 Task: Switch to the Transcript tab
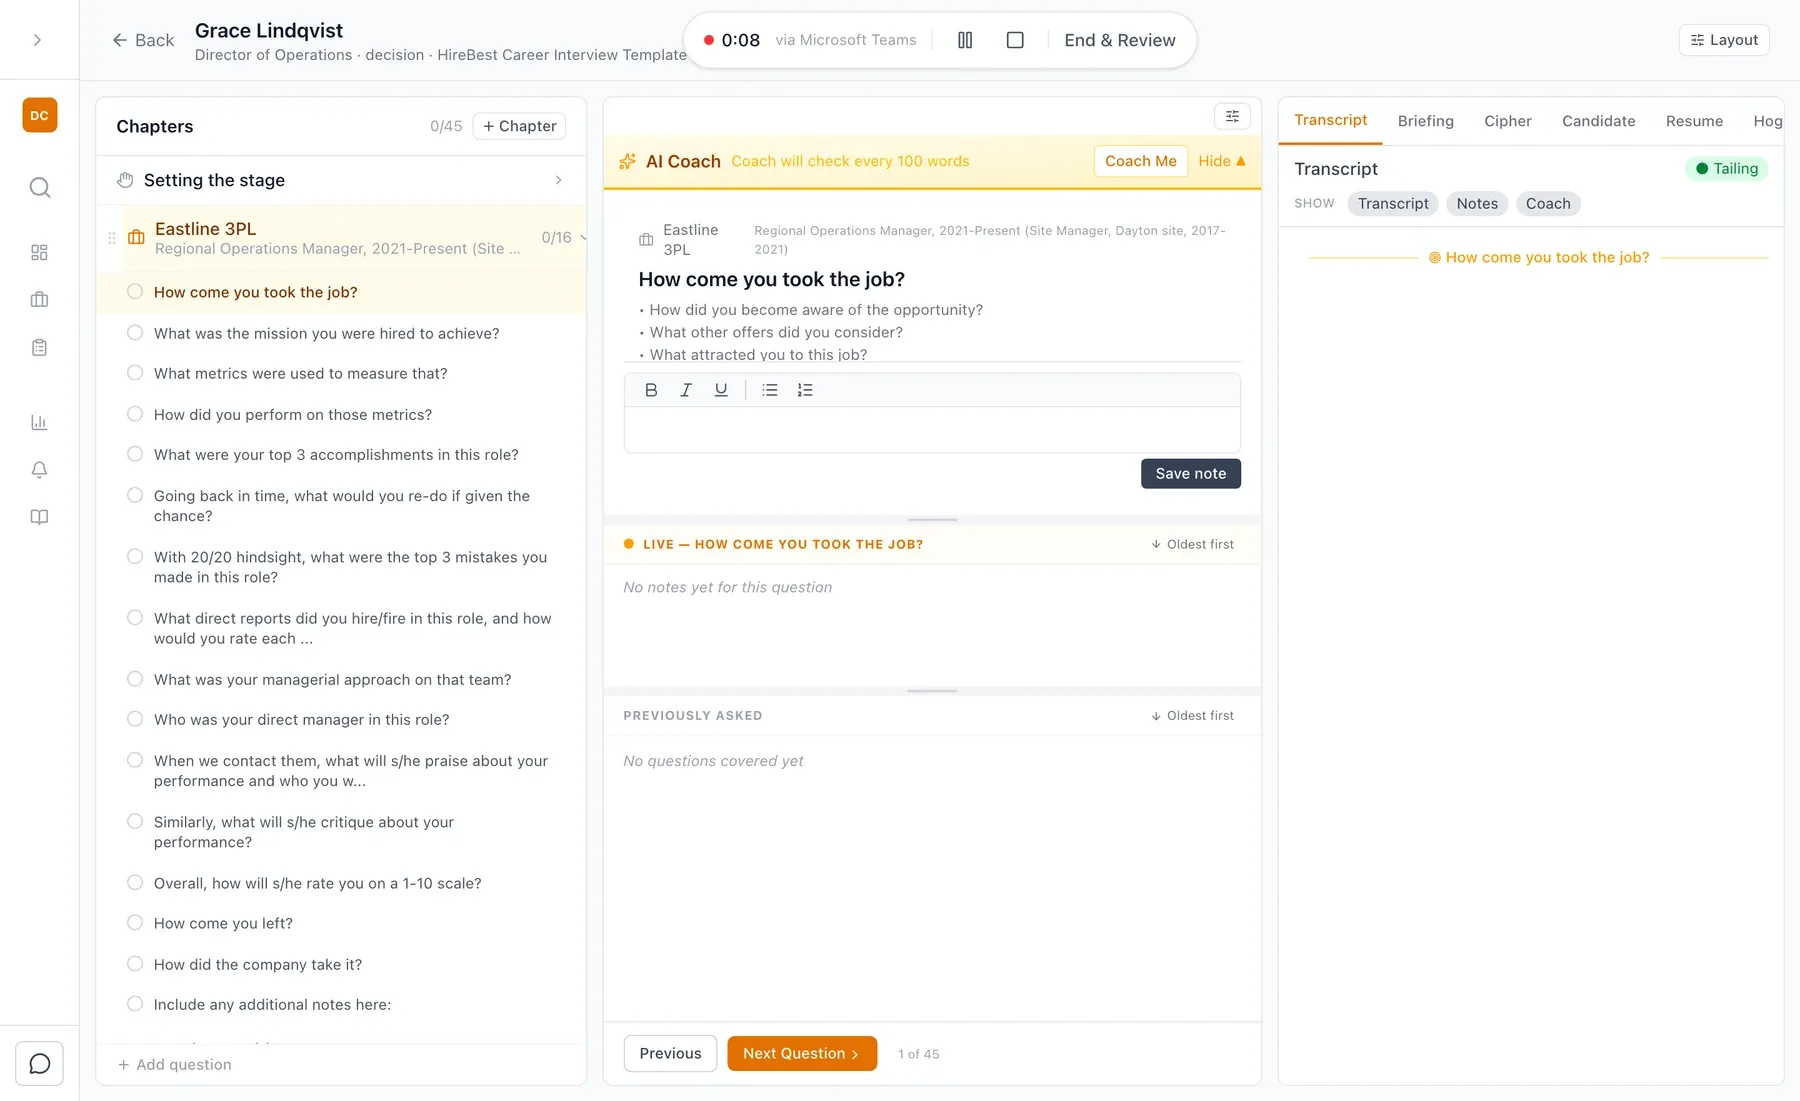[1330, 120]
